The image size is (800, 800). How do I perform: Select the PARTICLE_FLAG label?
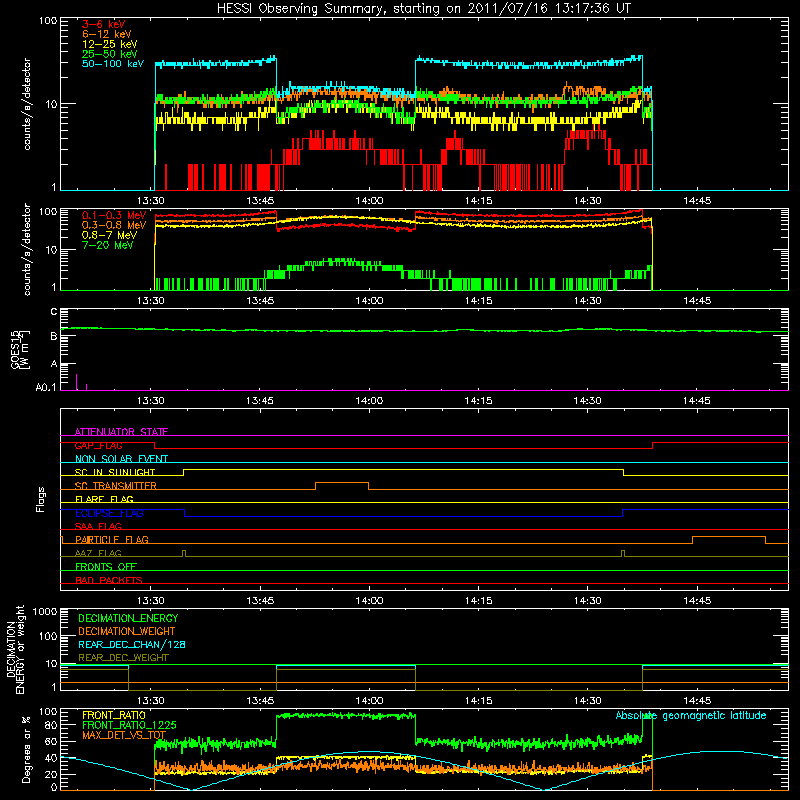[112, 539]
